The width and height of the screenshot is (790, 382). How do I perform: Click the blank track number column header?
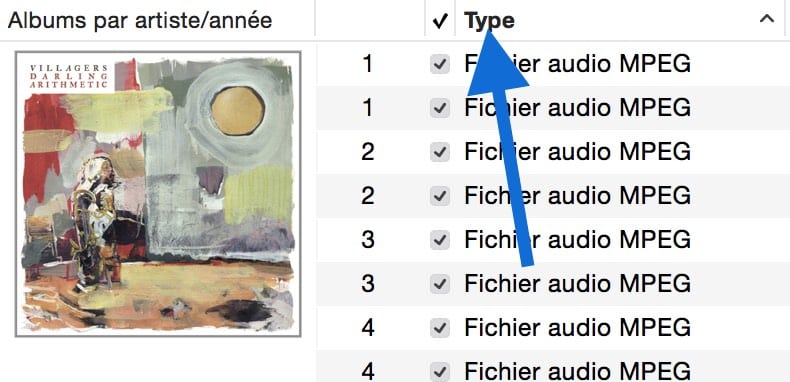pos(370,20)
